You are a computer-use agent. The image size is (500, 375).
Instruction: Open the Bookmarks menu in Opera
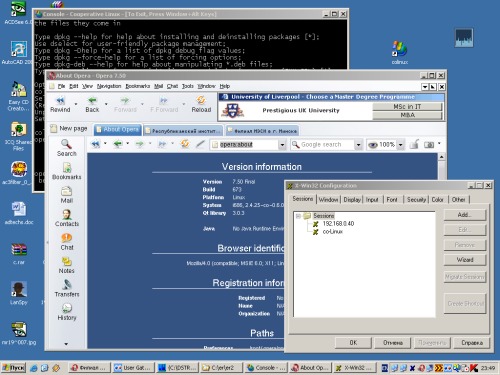click(x=138, y=86)
